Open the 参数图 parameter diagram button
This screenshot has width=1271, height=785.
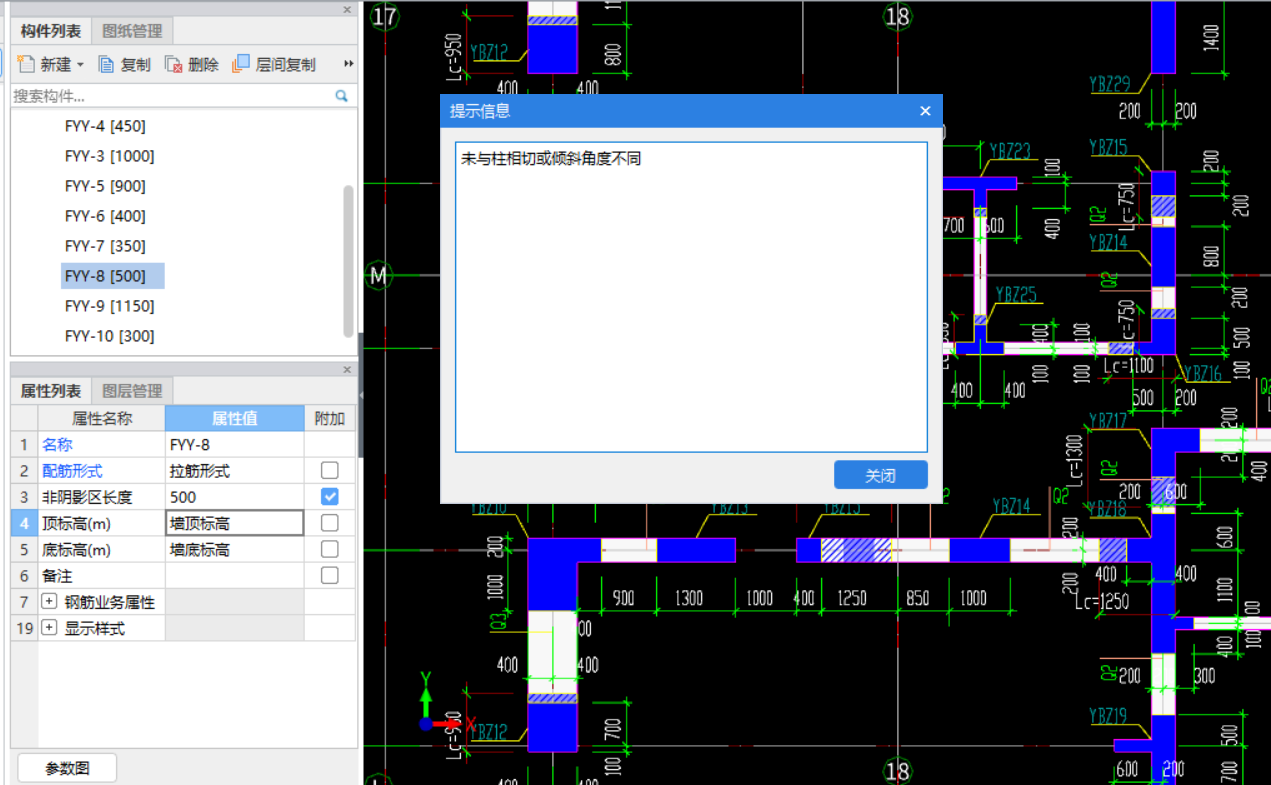click(x=67, y=768)
